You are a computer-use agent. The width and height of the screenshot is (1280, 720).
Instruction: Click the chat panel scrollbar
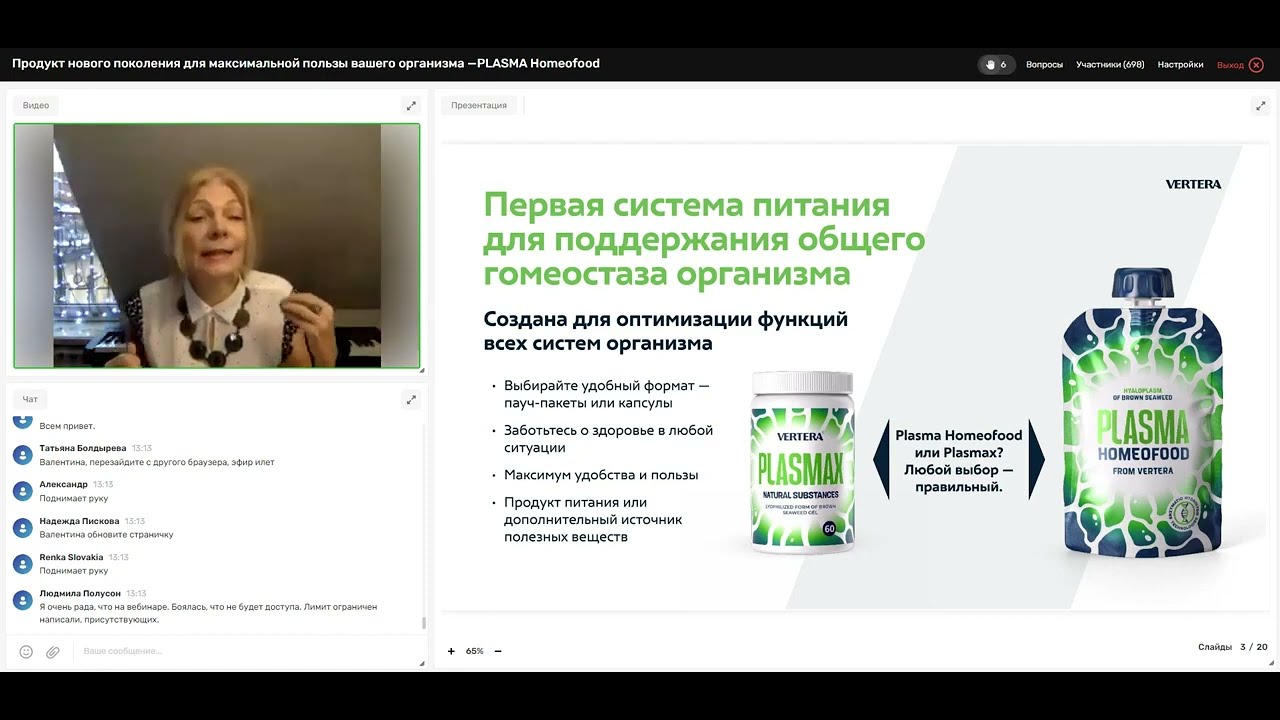tap(424, 623)
